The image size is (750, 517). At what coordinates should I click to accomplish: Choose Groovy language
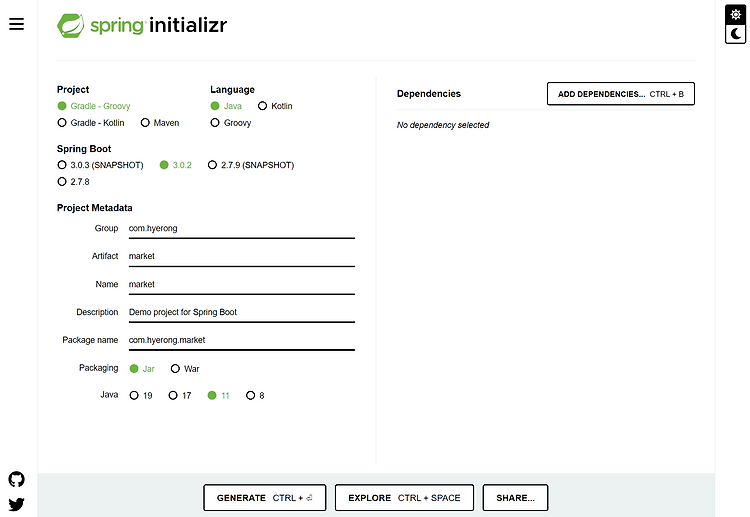coord(231,123)
